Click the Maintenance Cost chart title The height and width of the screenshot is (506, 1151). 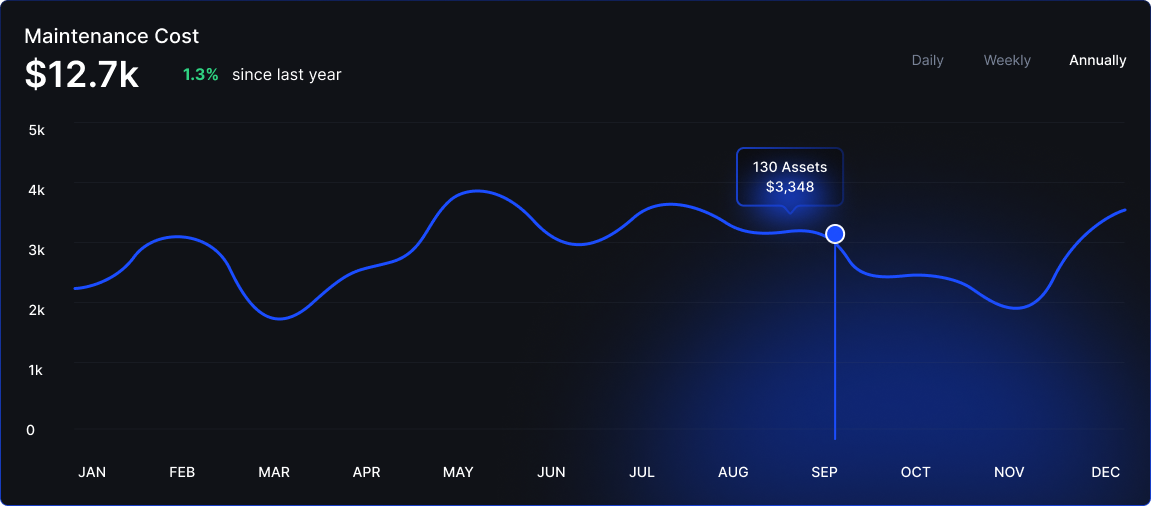point(111,36)
